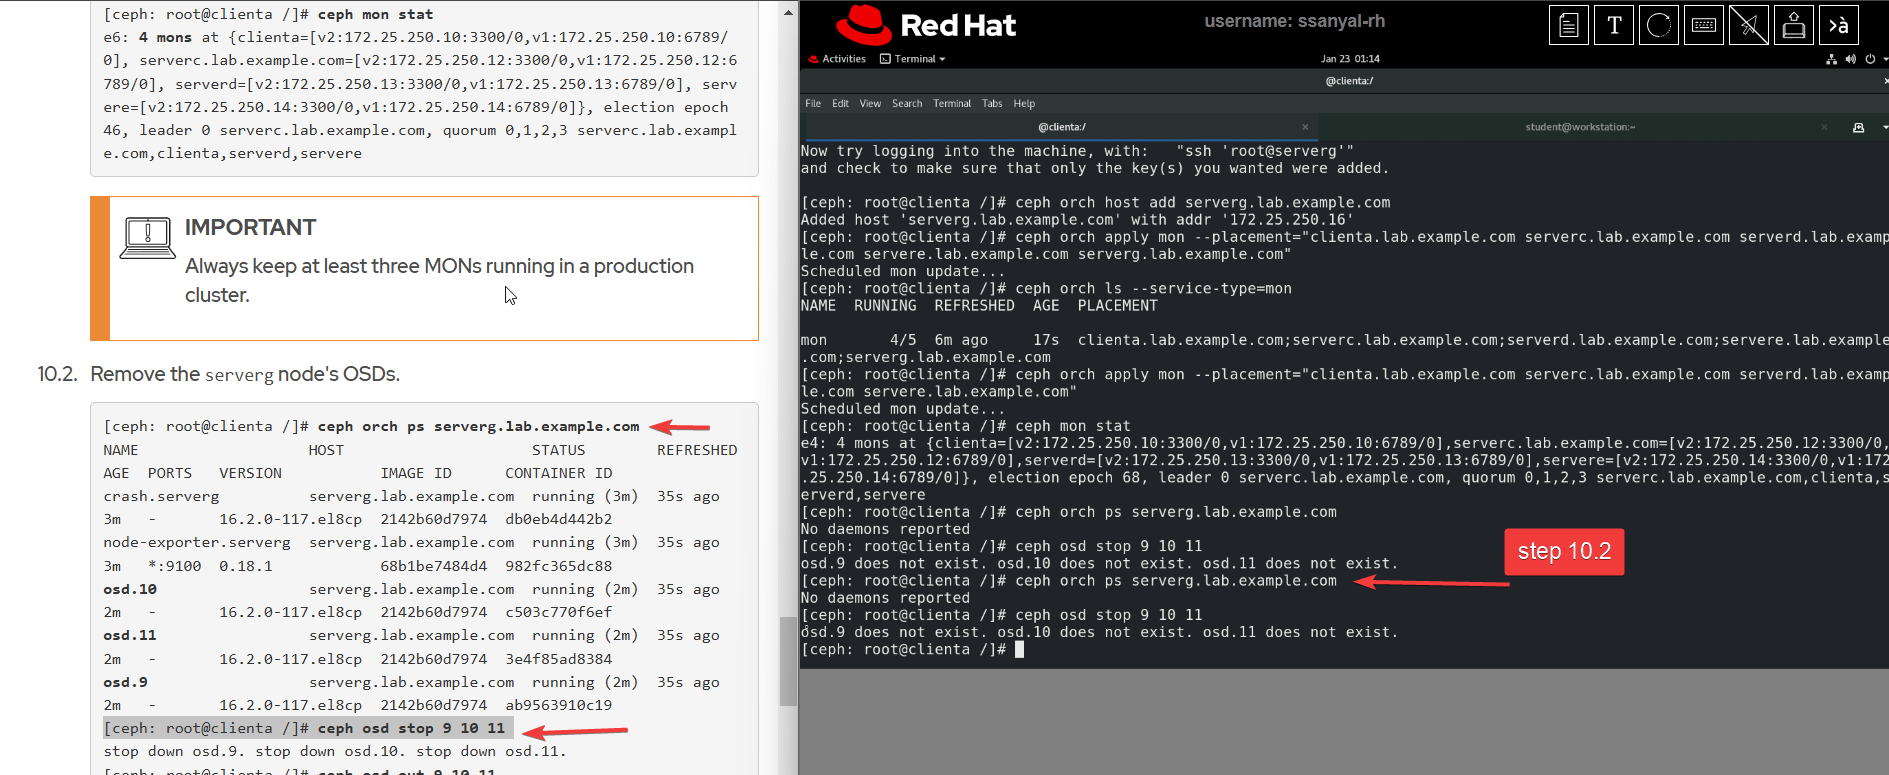
Task: Click the 'osd.11' row name in guide
Action: [130, 636]
